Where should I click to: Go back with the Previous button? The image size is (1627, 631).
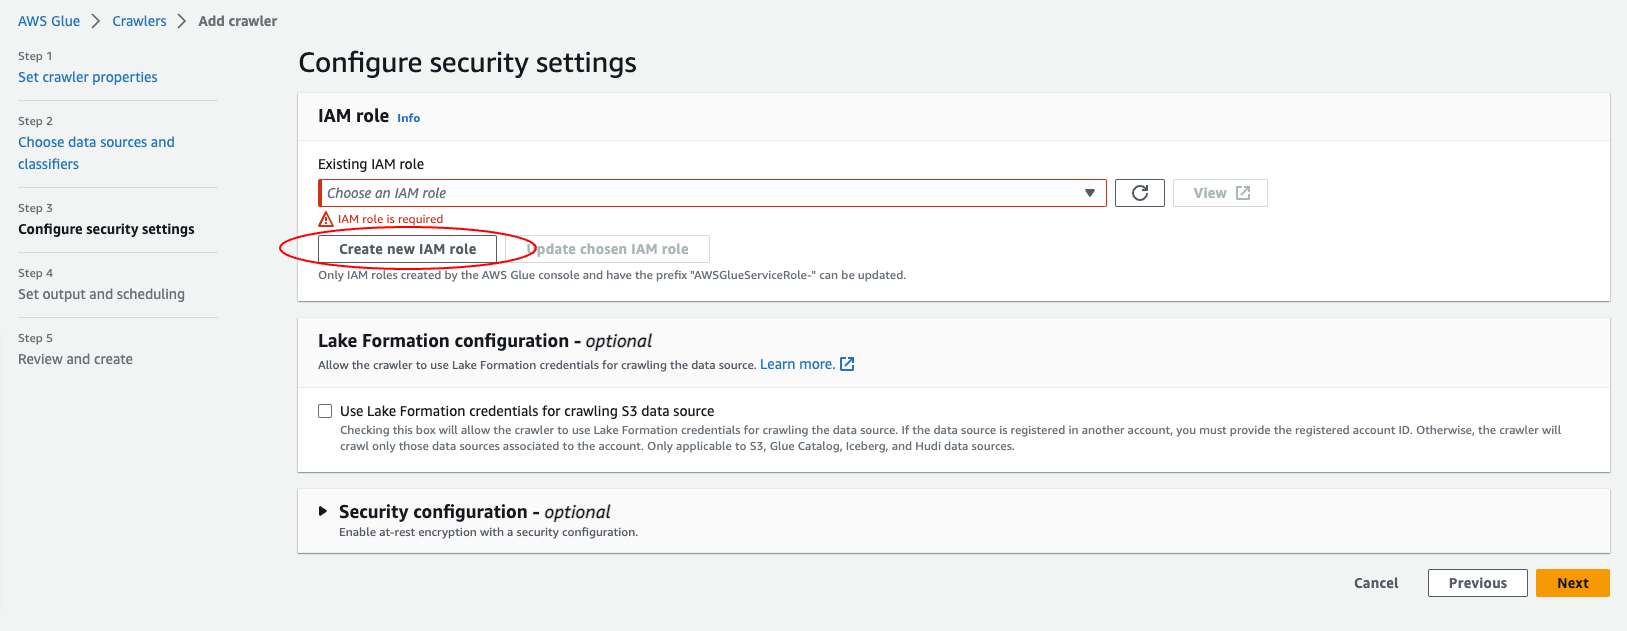pyautogui.click(x=1477, y=583)
